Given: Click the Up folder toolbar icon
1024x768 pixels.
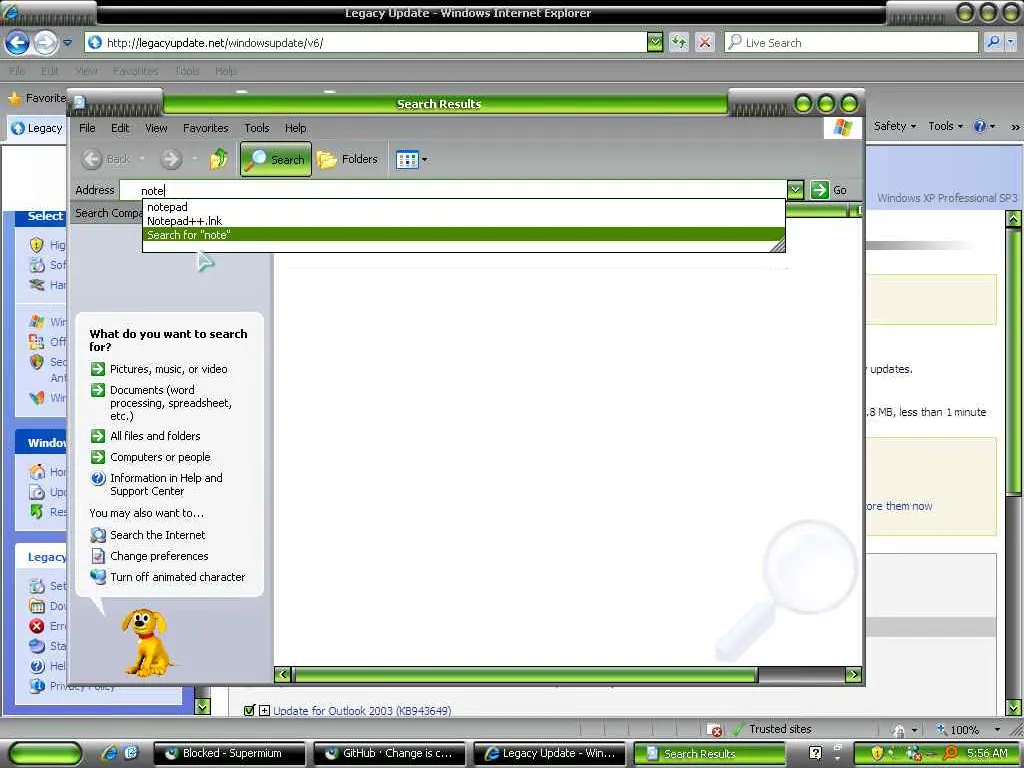Looking at the screenshot, I should coord(219,159).
